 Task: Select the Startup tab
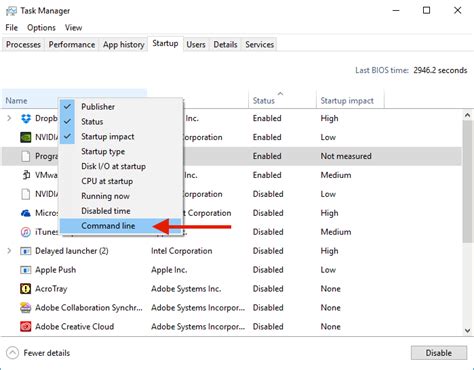(165, 44)
